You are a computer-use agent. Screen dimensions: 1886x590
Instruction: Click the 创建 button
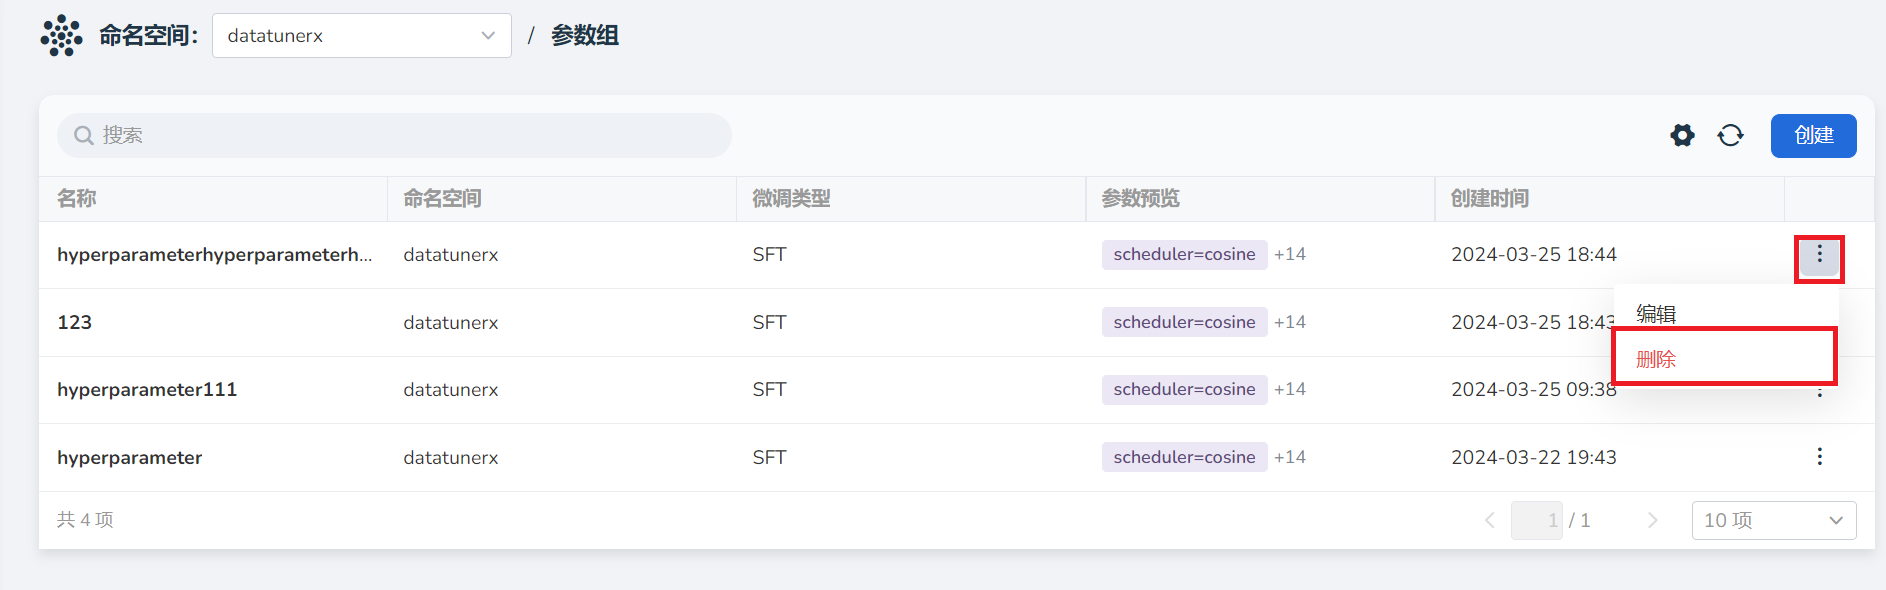tap(1813, 135)
